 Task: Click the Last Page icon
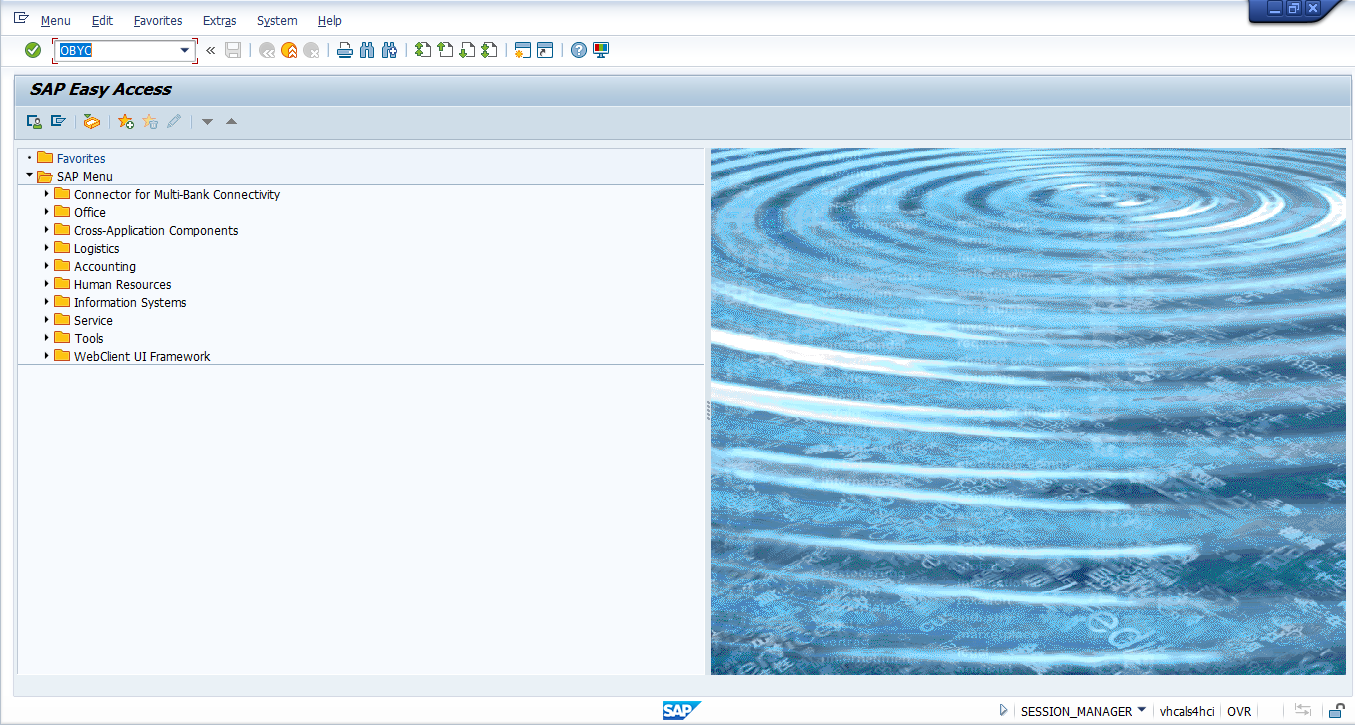(489, 50)
